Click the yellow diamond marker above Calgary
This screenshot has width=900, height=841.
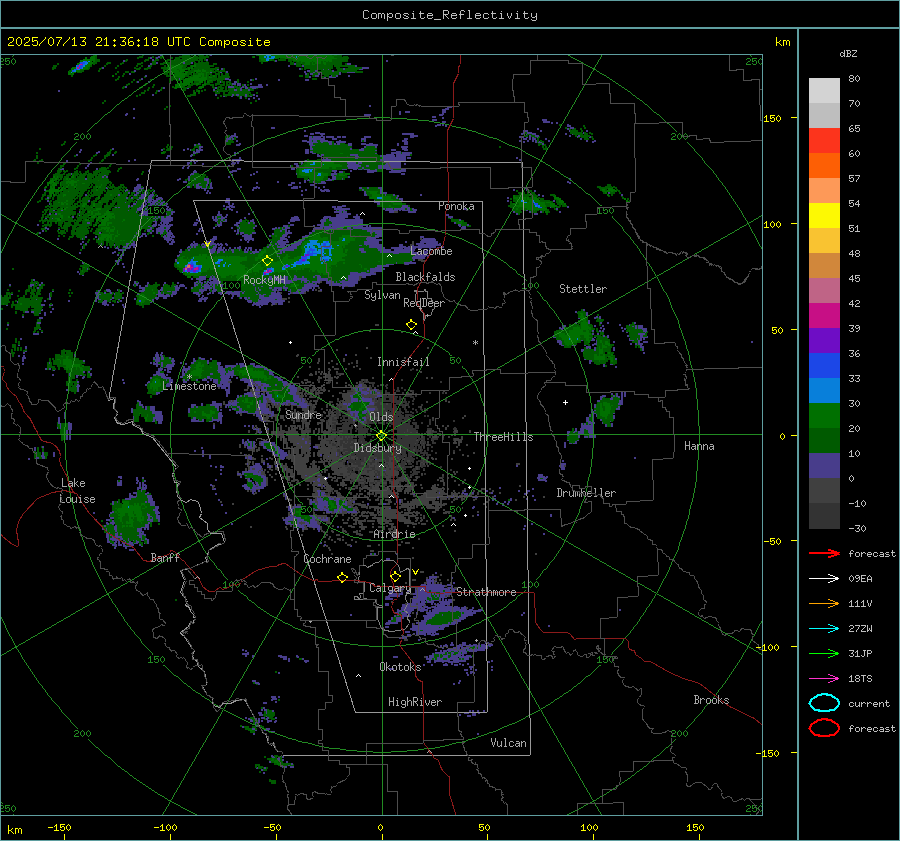[395, 576]
